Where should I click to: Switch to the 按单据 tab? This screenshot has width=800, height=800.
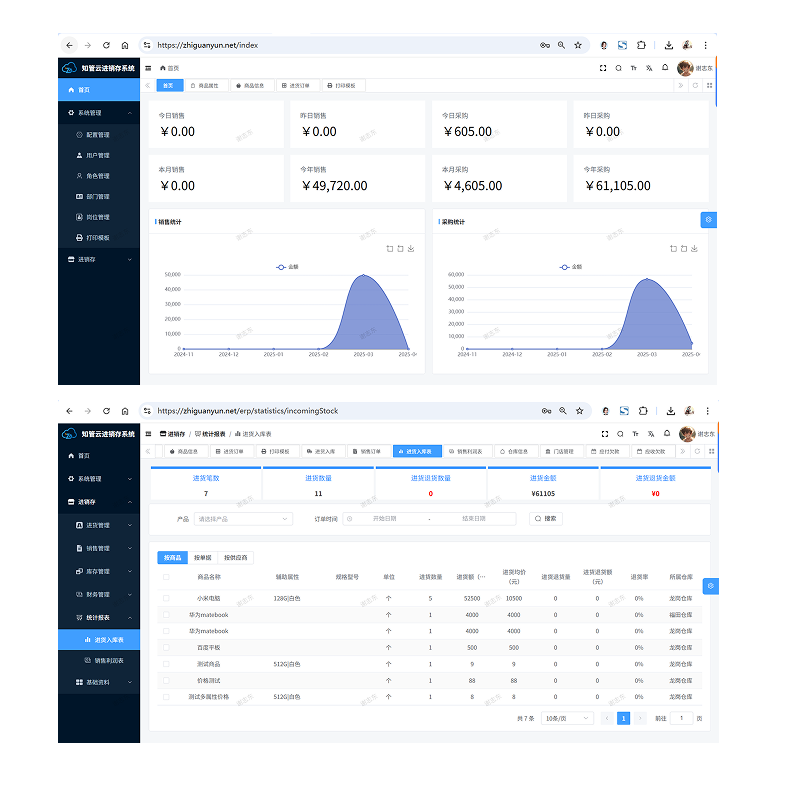pyautogui.click(x=203, y=558)
